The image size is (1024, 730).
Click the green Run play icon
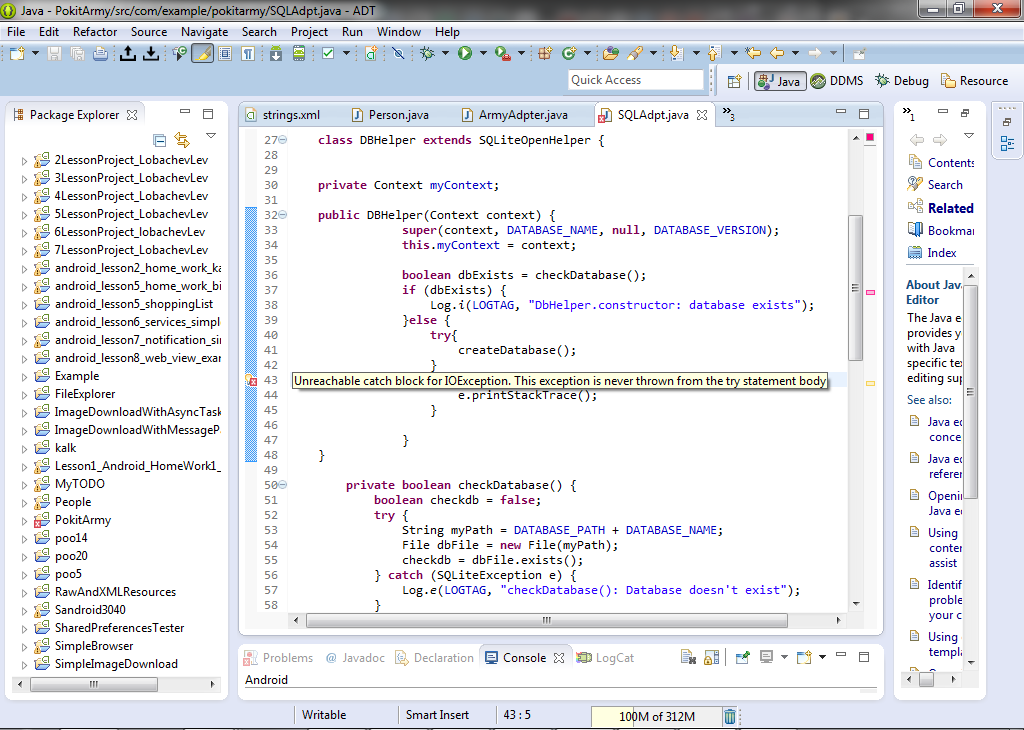[x=465, y=54]
